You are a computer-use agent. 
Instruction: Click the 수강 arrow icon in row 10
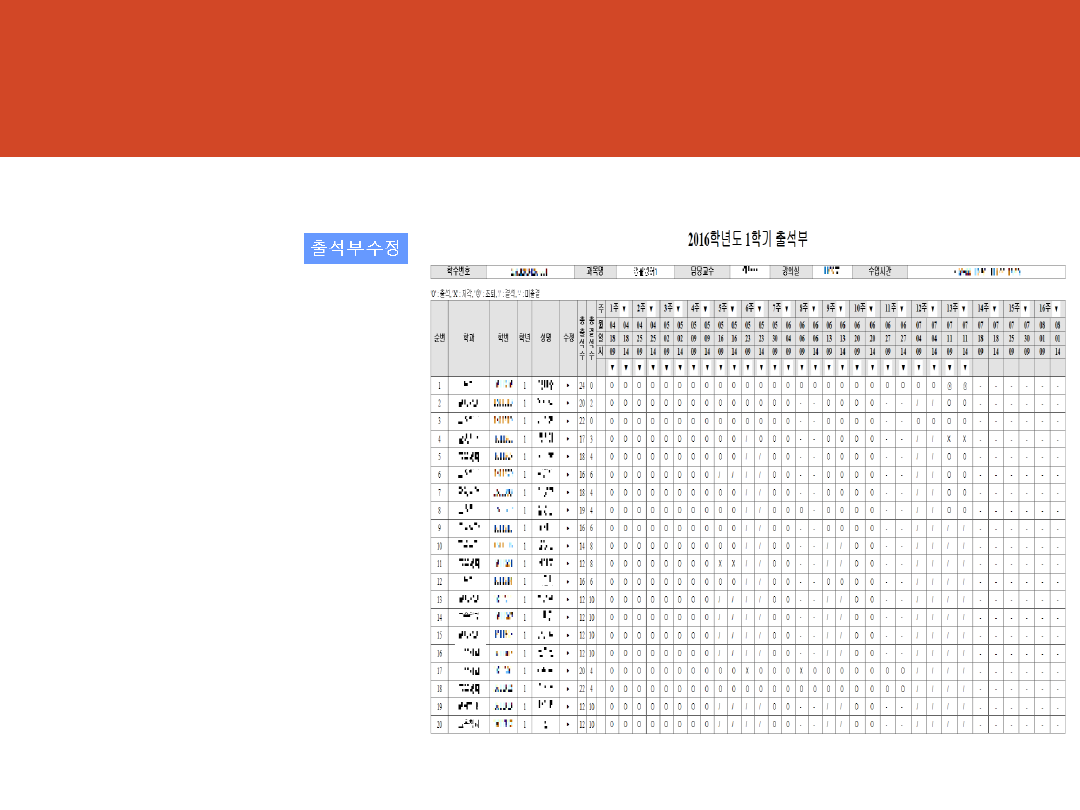(x=567, y=546)
